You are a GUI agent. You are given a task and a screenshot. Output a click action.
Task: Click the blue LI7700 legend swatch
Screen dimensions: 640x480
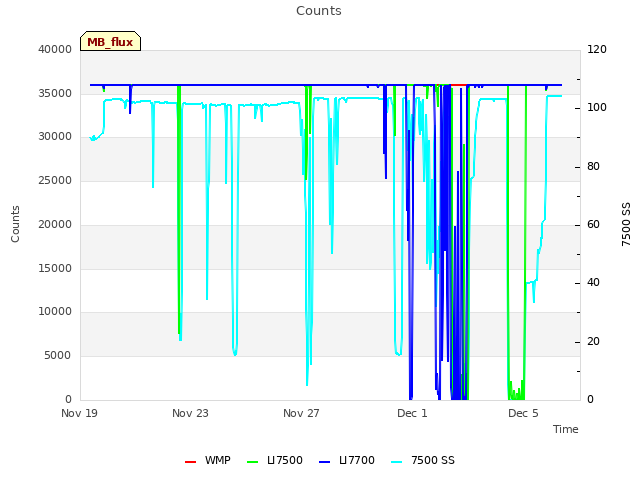tap(324, 462)
